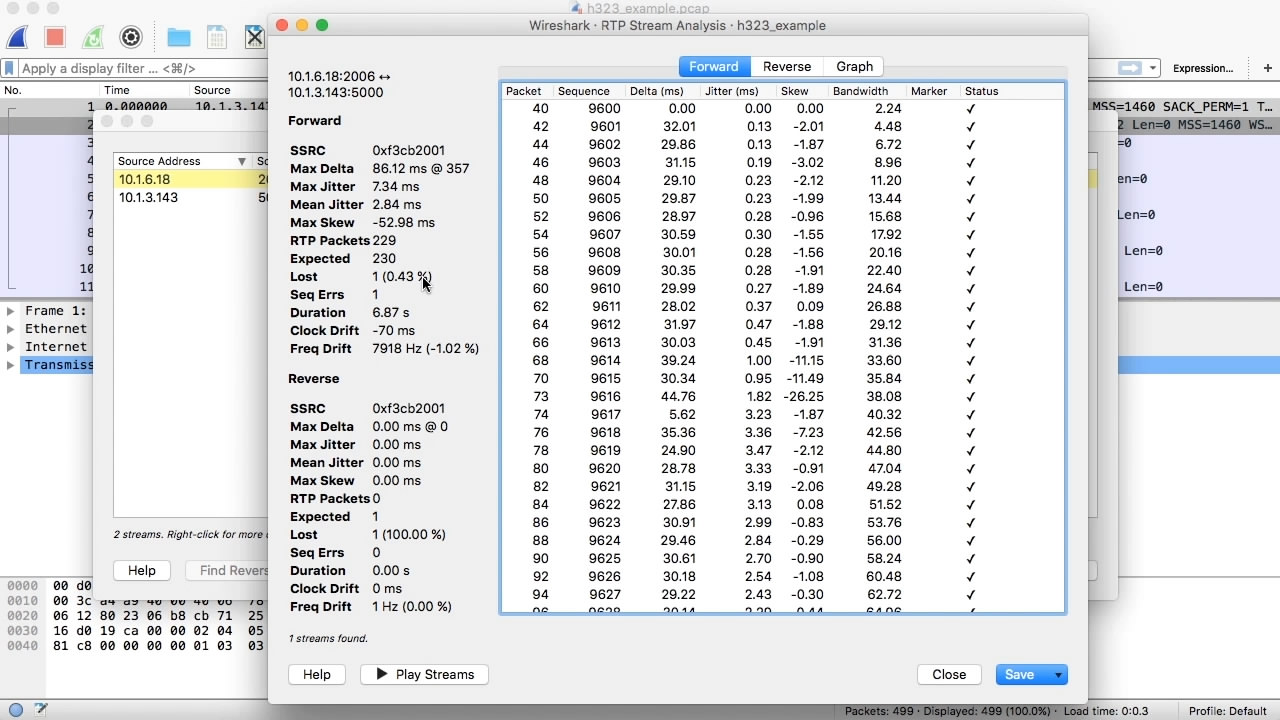1280x720 pixels.
Task: Click Help in RTP Stream Analysis dialog
Action: click(317, 675)
